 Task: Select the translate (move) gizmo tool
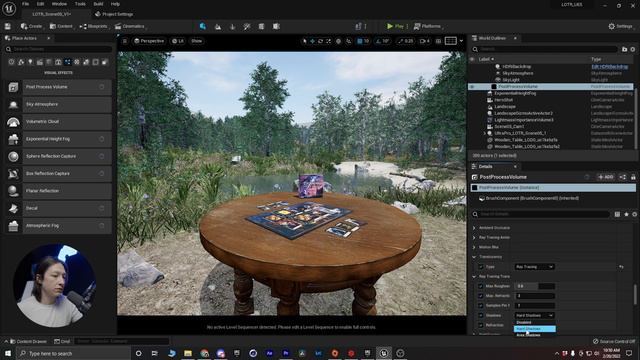(312, 41)
